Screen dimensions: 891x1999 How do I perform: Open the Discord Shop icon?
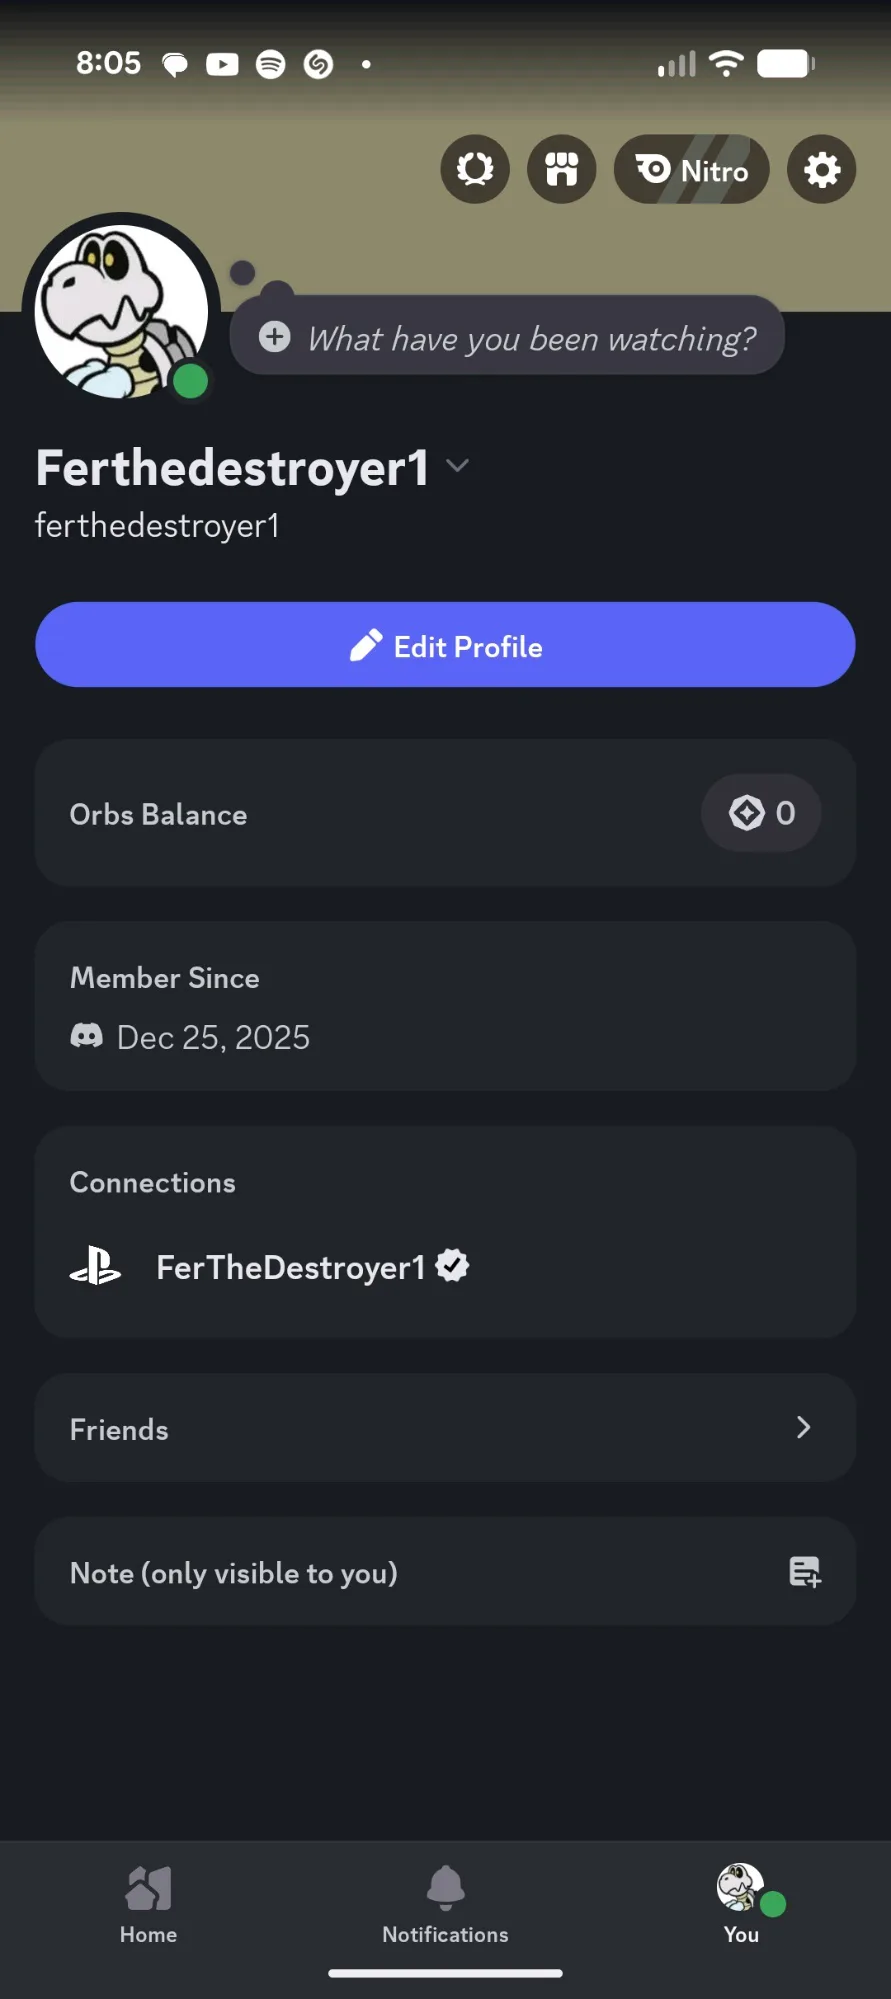pyautogui.click(x=562, y=169)
